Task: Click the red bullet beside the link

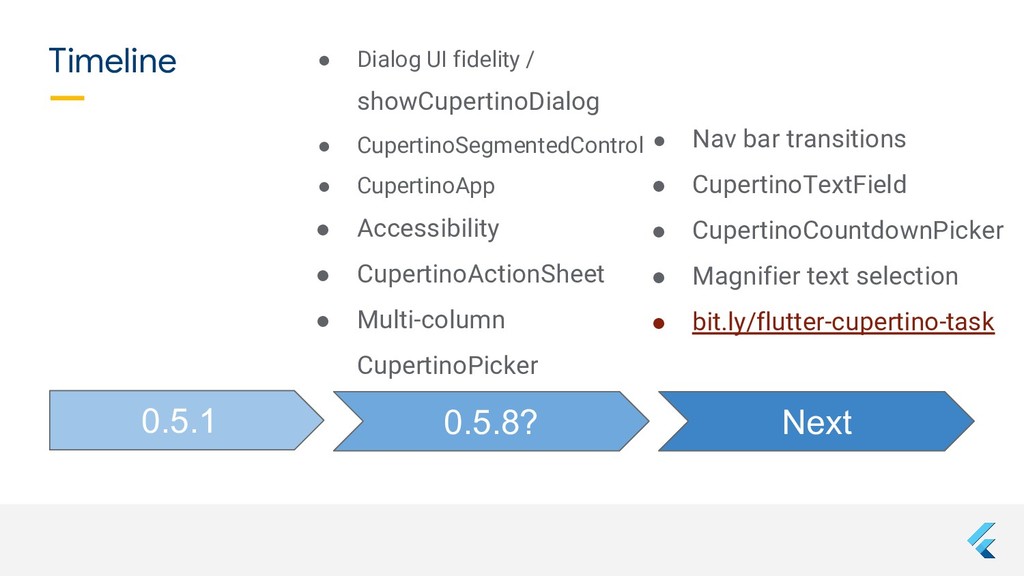Action: 659,323
